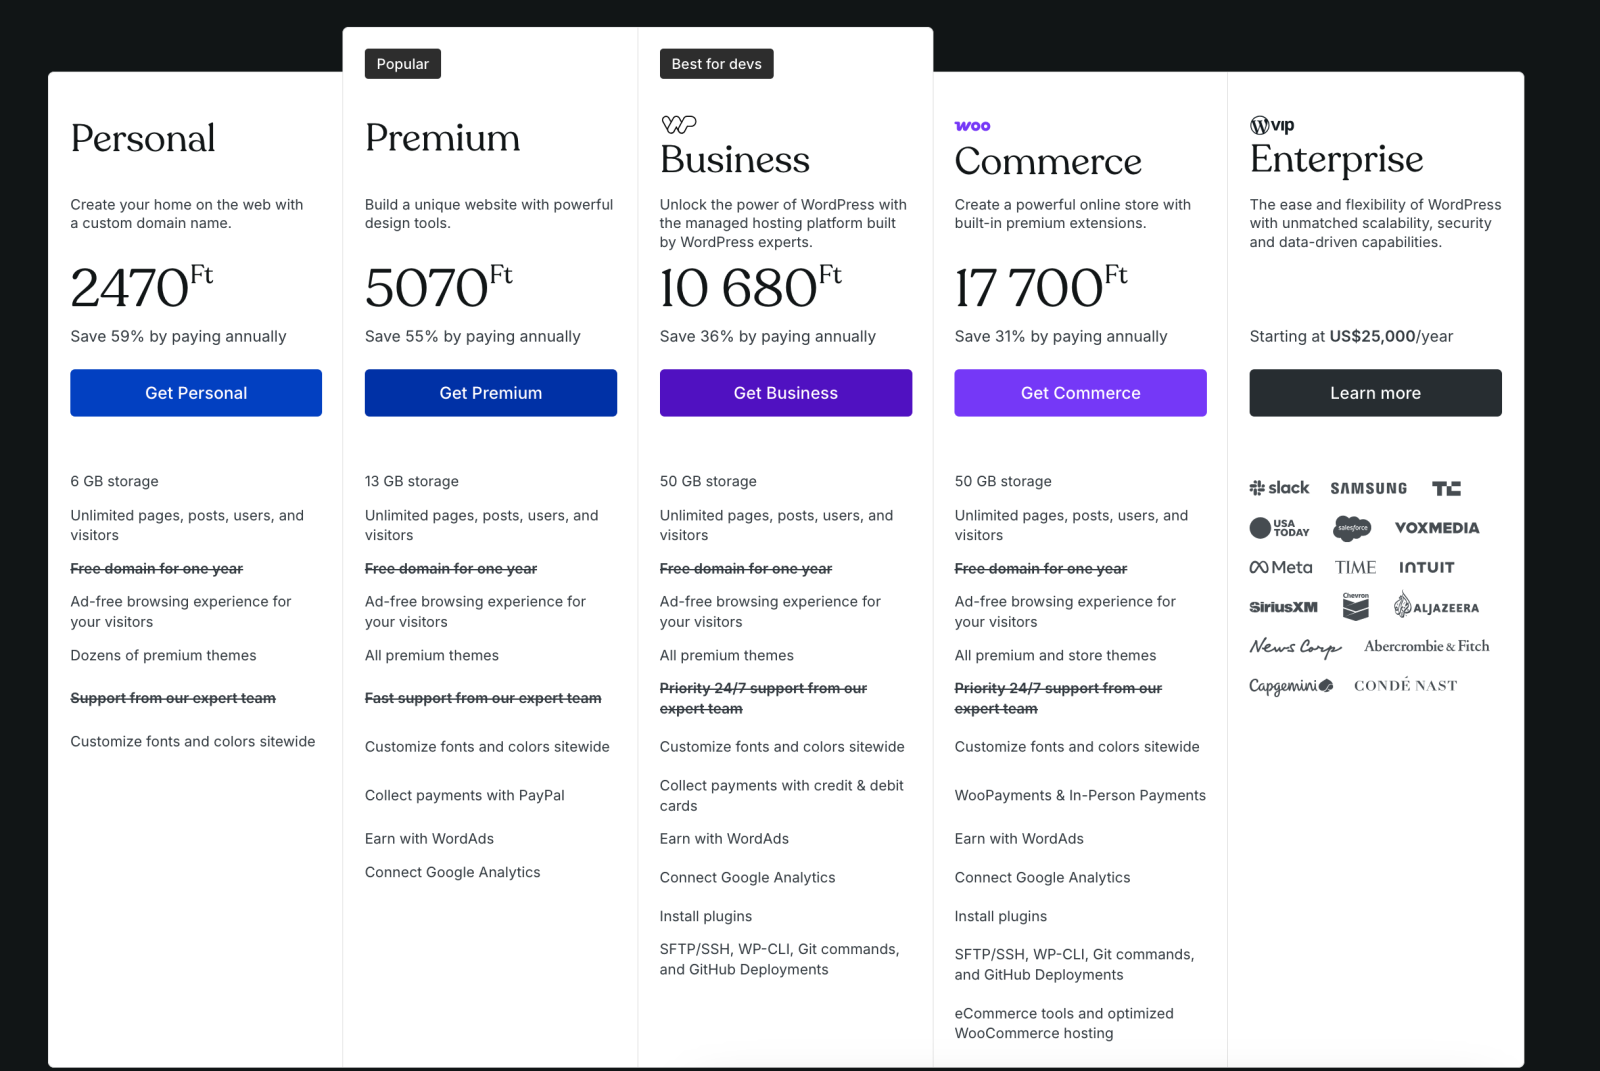Click Install plugins under Business
This screenshot has height=1071, width=1600.
(x=706, y=916)
